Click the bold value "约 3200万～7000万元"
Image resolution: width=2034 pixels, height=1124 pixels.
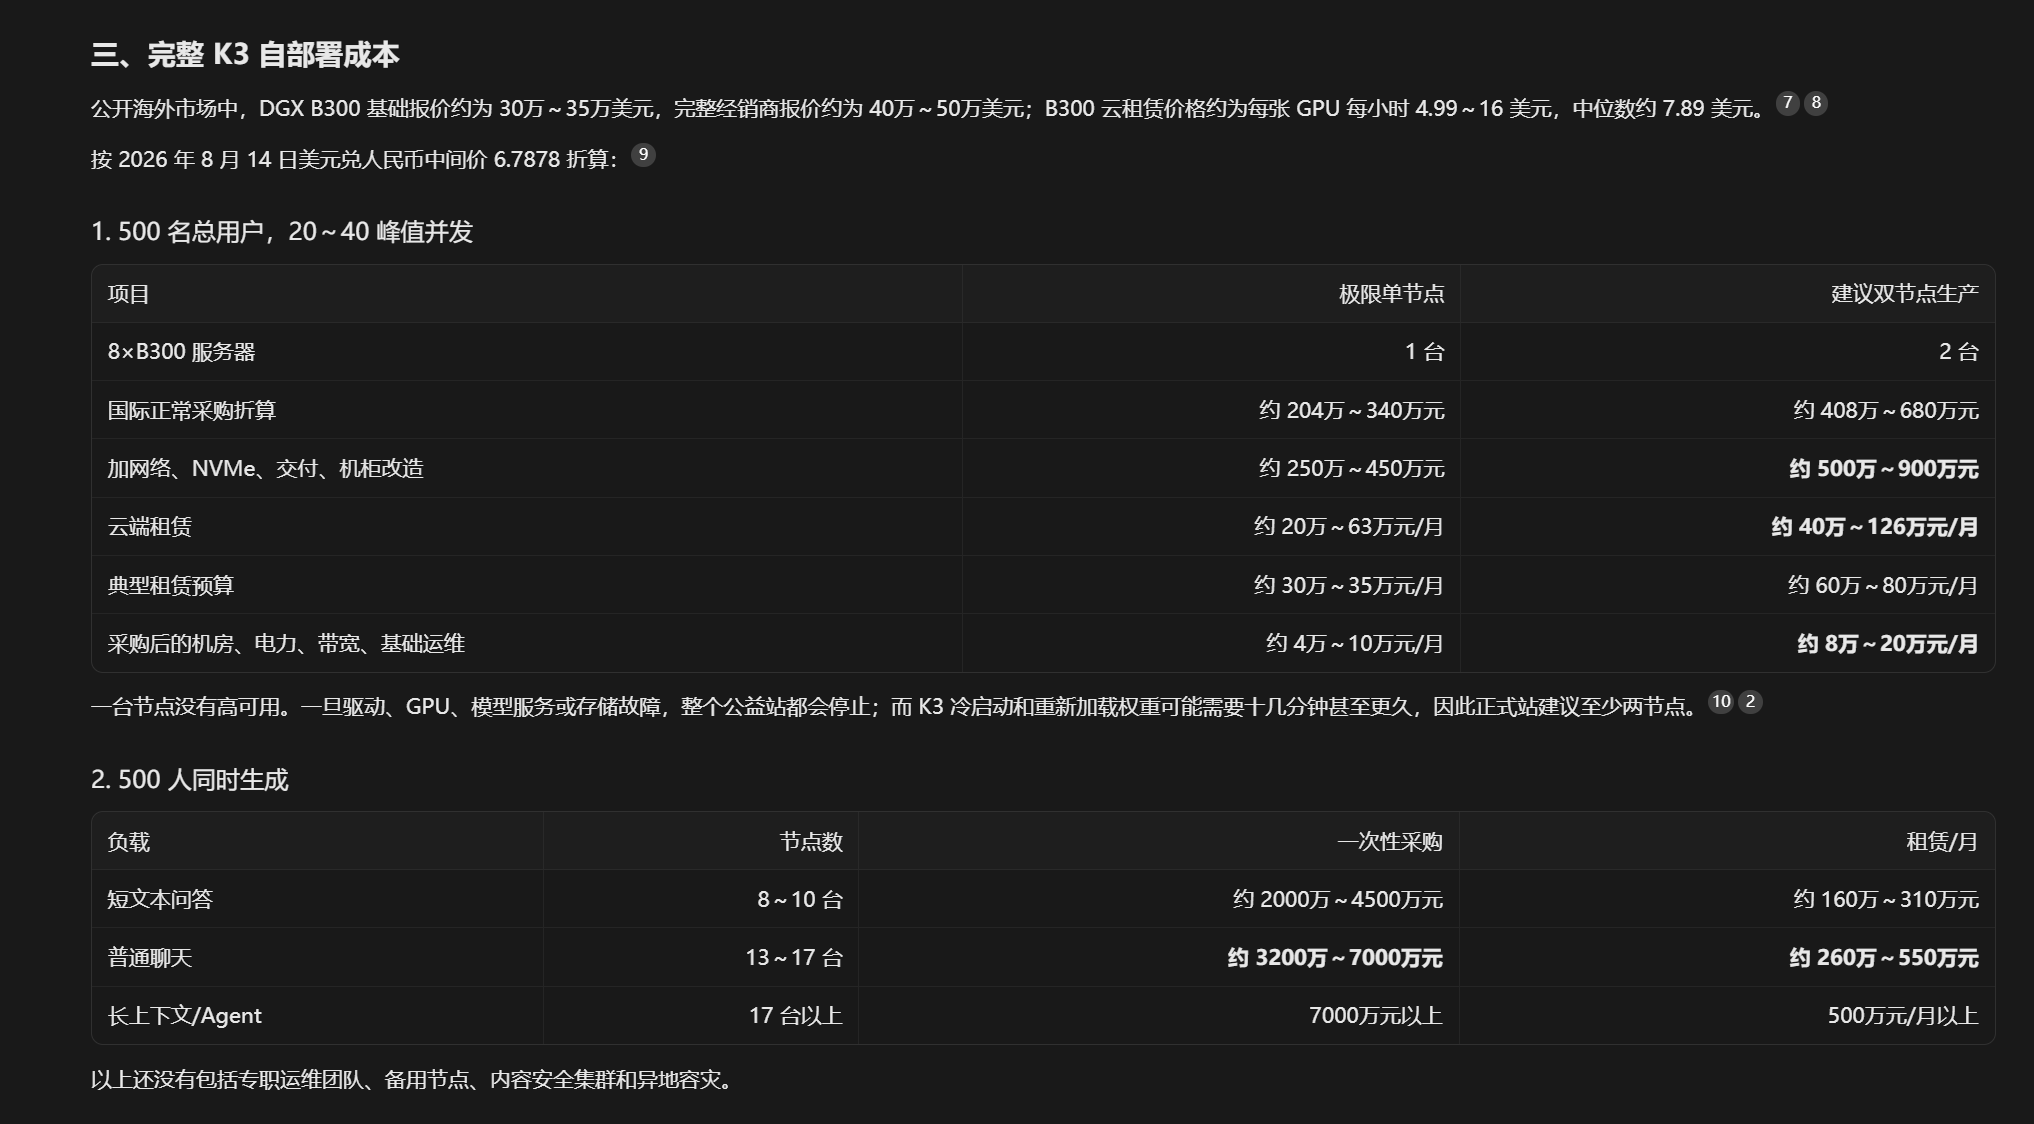tap(1336, 958)
